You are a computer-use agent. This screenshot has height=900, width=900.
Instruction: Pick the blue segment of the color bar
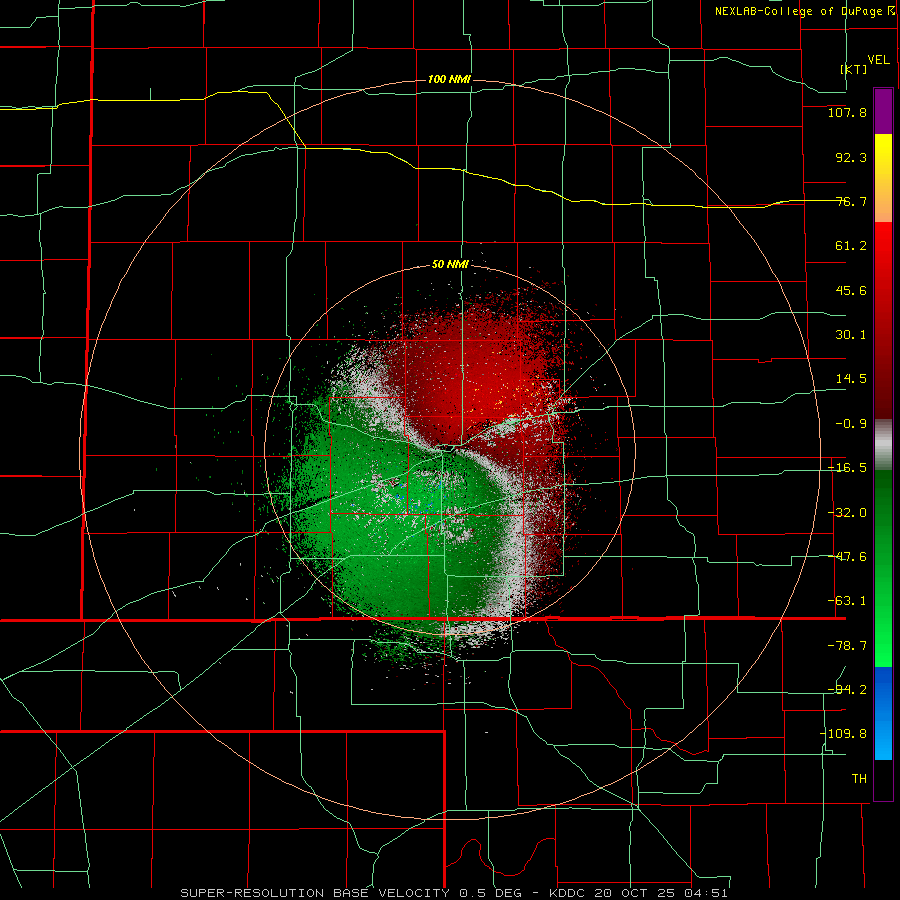point(883,713)
